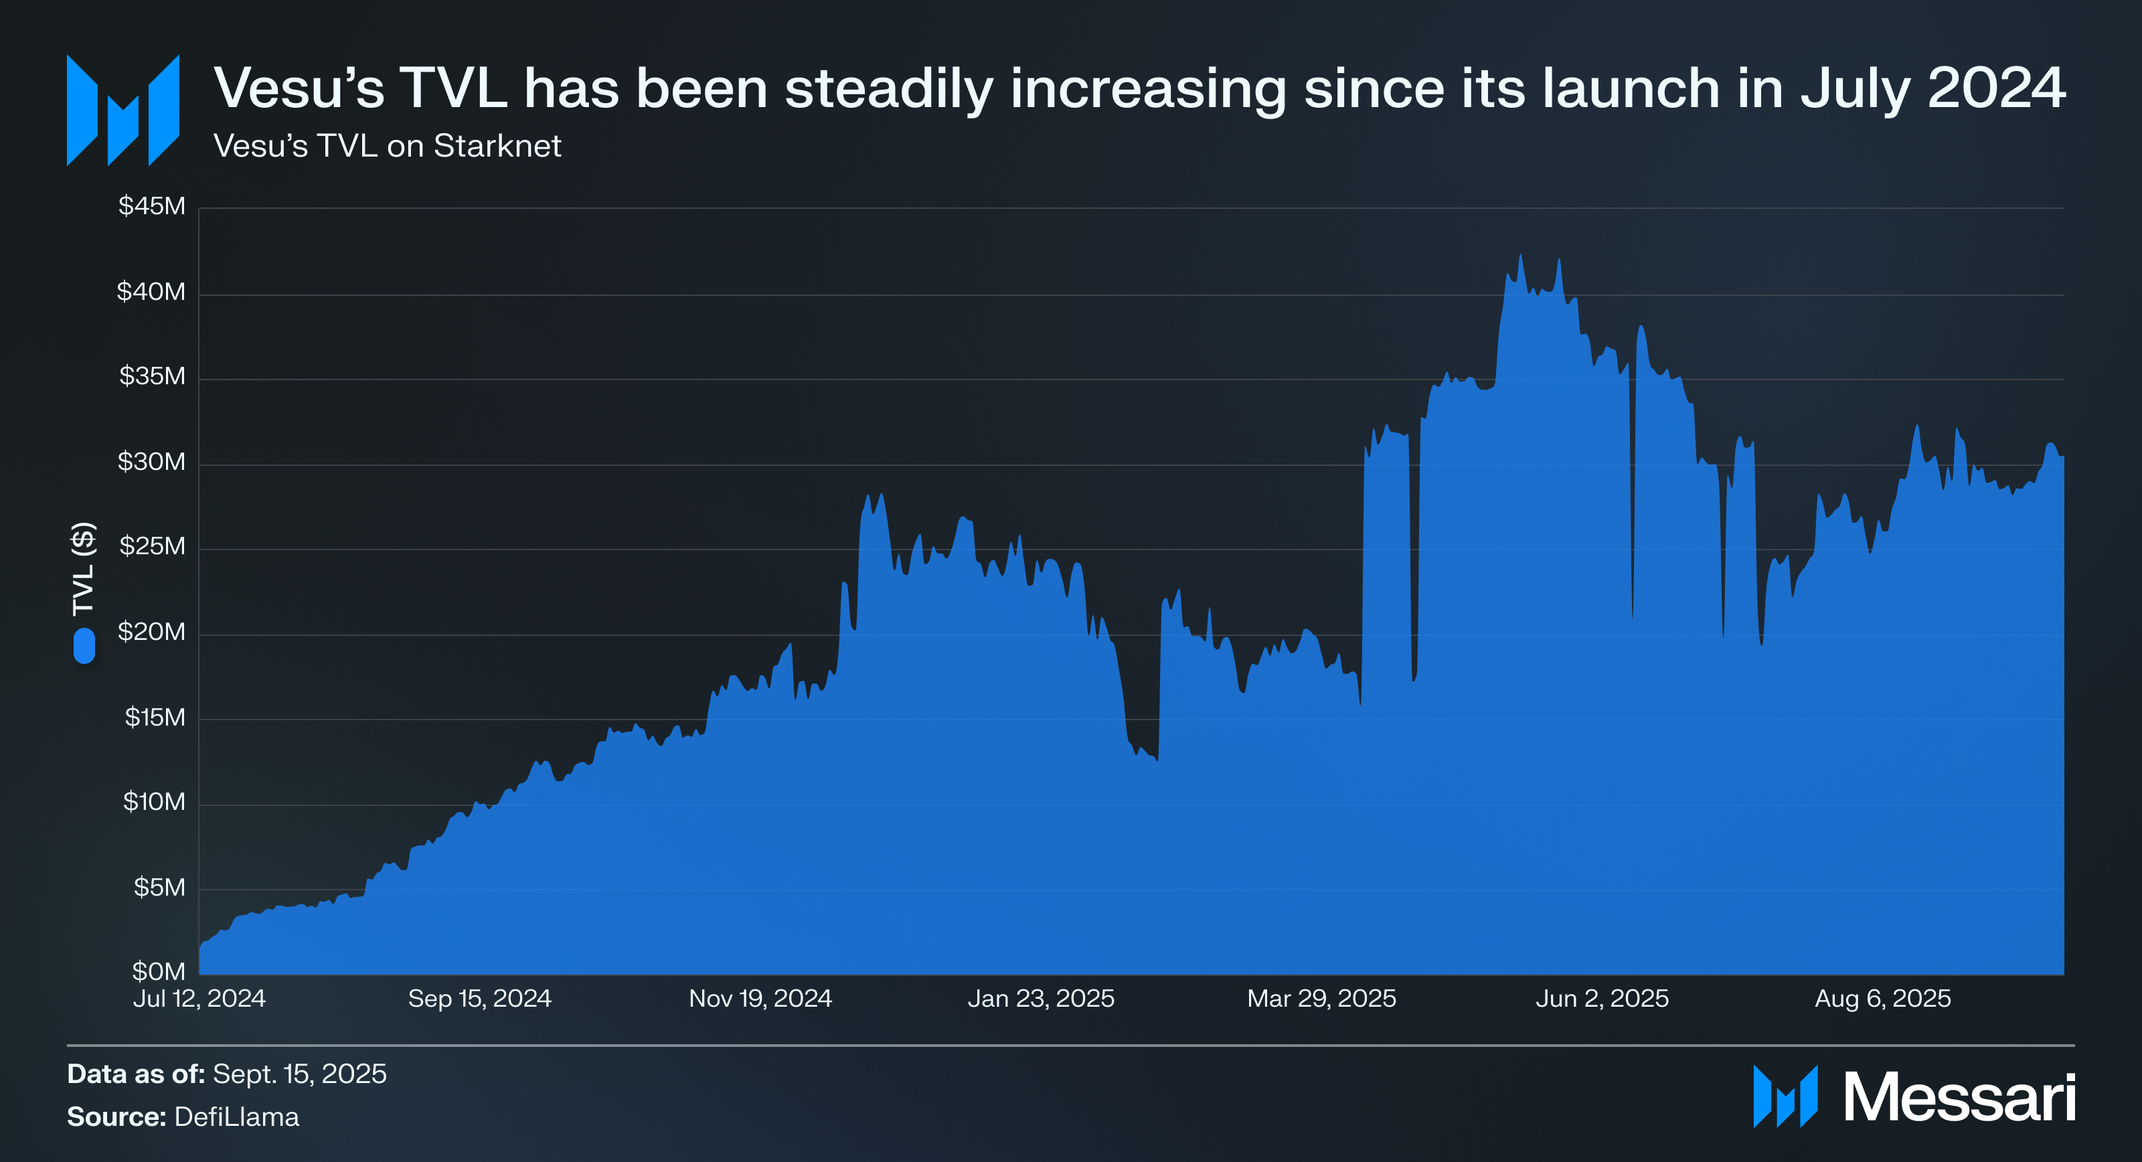Click the subtitle Vesu's TVL on Starknet

(387, 146)
